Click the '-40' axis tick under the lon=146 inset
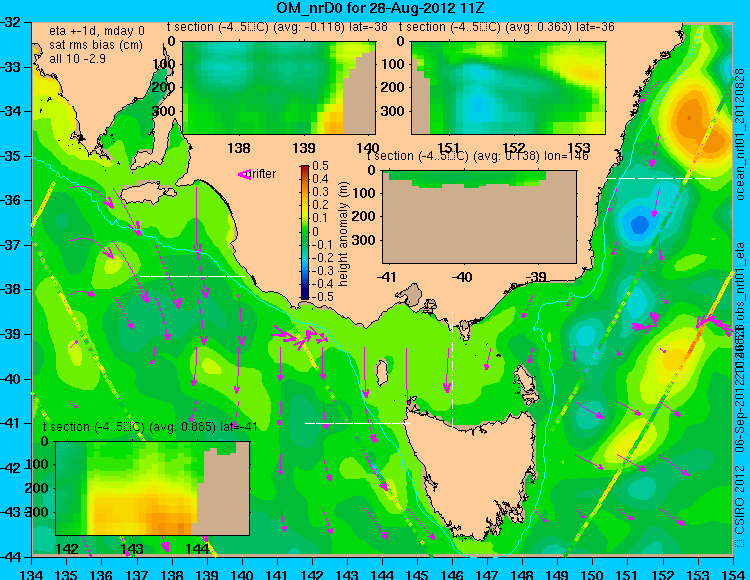Viewport: 750px width, 580px height. 462,277
